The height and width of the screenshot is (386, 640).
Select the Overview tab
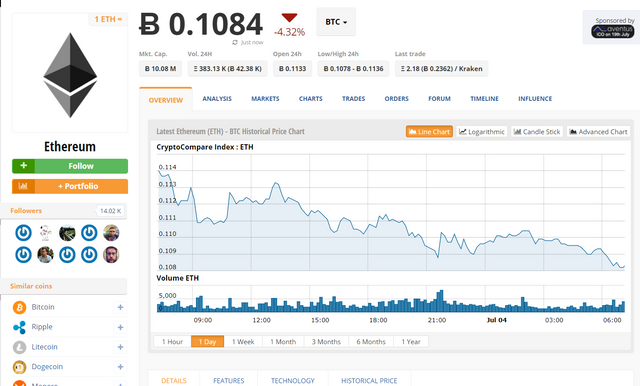[166, 100]
